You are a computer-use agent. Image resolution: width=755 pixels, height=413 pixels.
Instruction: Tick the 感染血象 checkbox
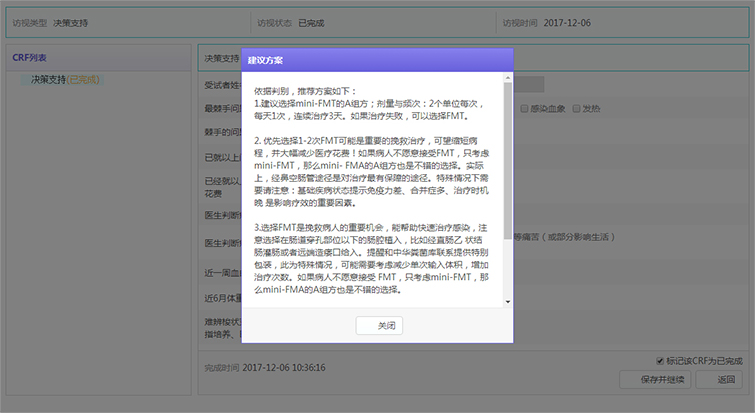pos(525,108)
